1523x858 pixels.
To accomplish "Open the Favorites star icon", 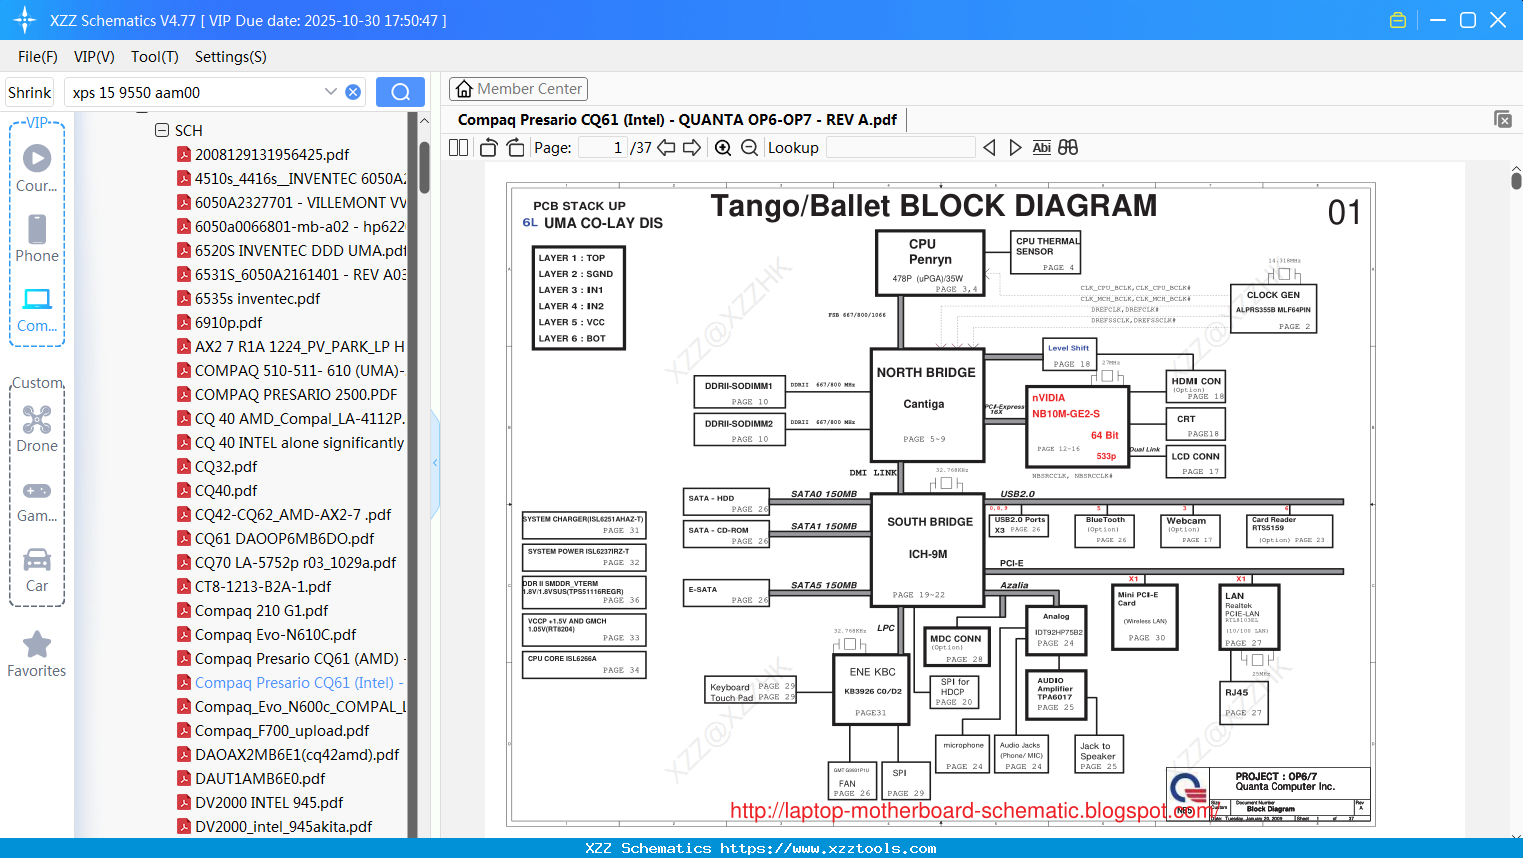I will pos(37,655).
